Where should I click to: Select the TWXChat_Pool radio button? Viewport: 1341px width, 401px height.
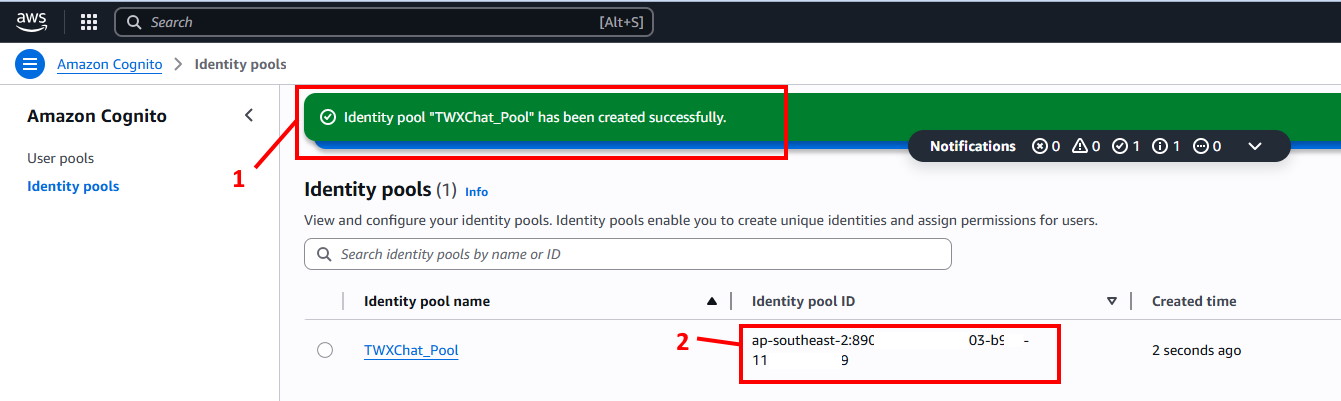(325, 350)
